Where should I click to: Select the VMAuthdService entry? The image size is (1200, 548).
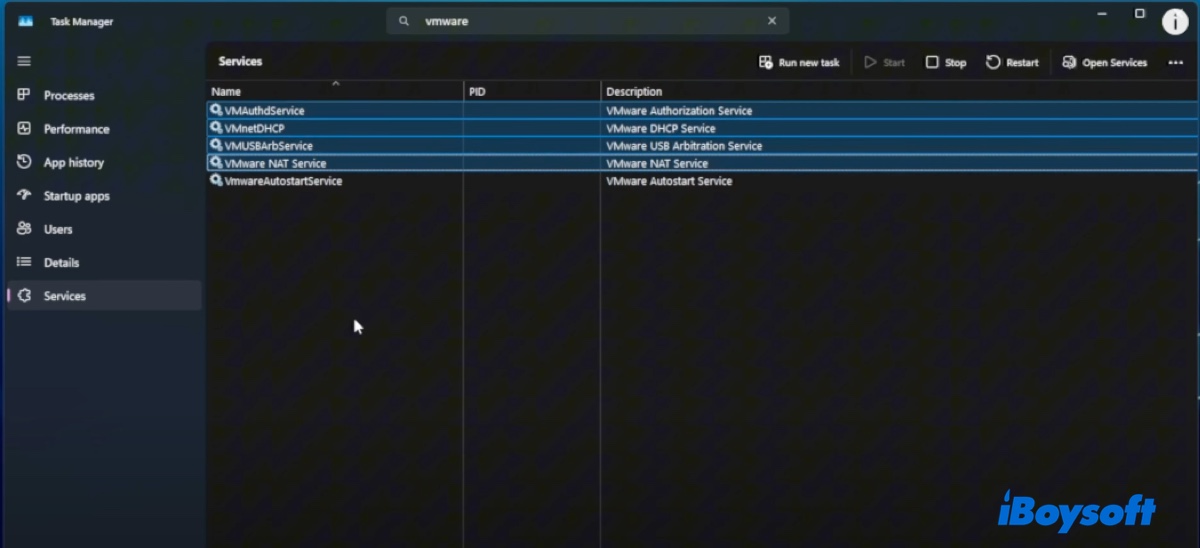pyautogui.click(x=265, y=111)
